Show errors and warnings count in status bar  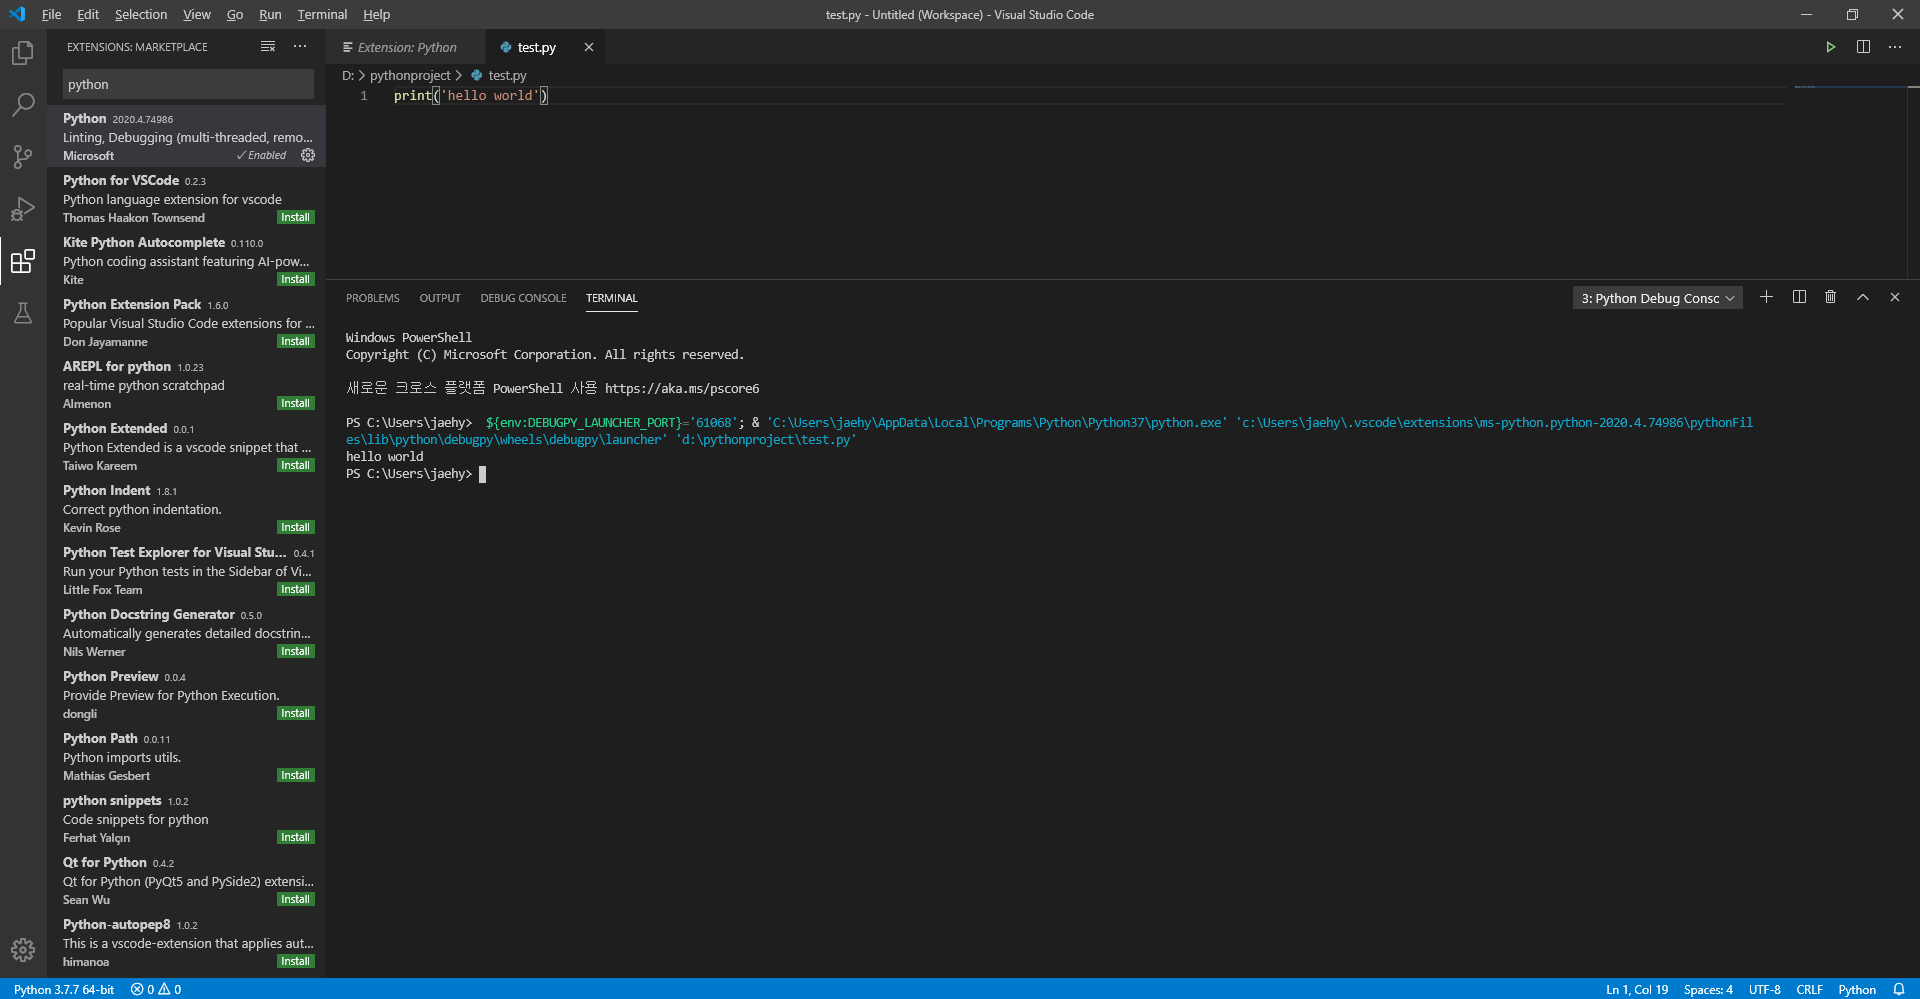click(x=156, y=989)
